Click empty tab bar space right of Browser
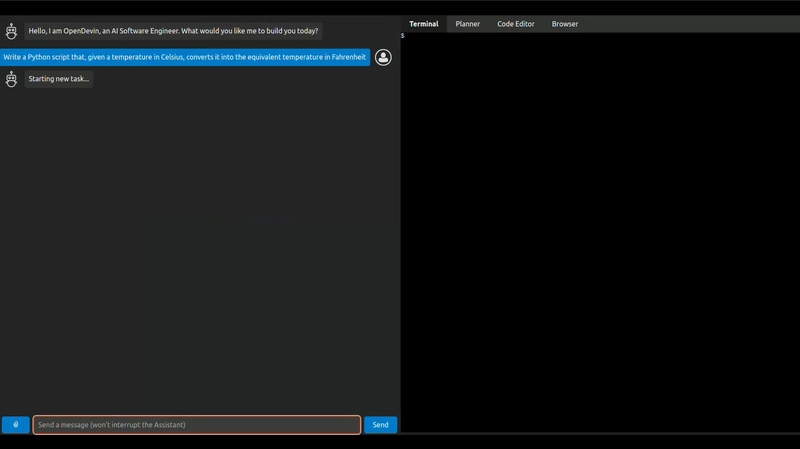The image size is (800, 449). point(690,24)
